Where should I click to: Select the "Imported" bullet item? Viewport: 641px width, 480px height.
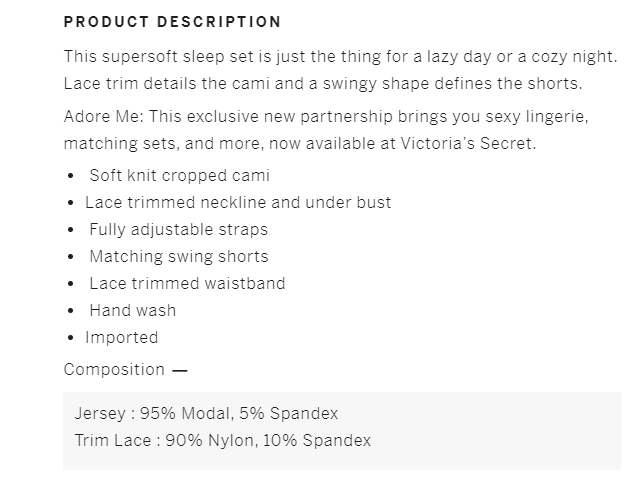[121, 337]
